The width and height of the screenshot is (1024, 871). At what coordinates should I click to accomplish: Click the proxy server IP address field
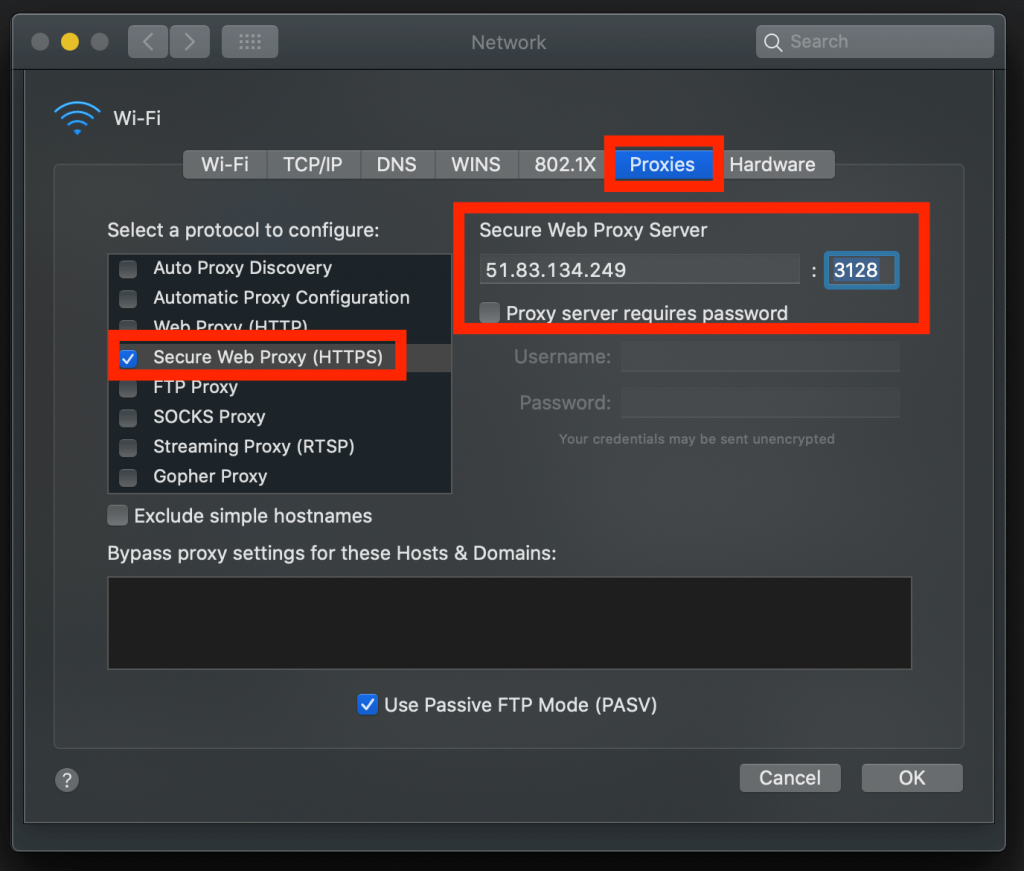point(639,270)
